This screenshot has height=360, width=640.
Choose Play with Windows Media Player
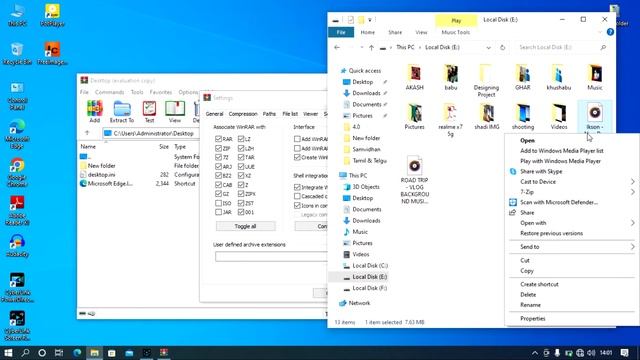pyautogui.click(x=560, y=161)
